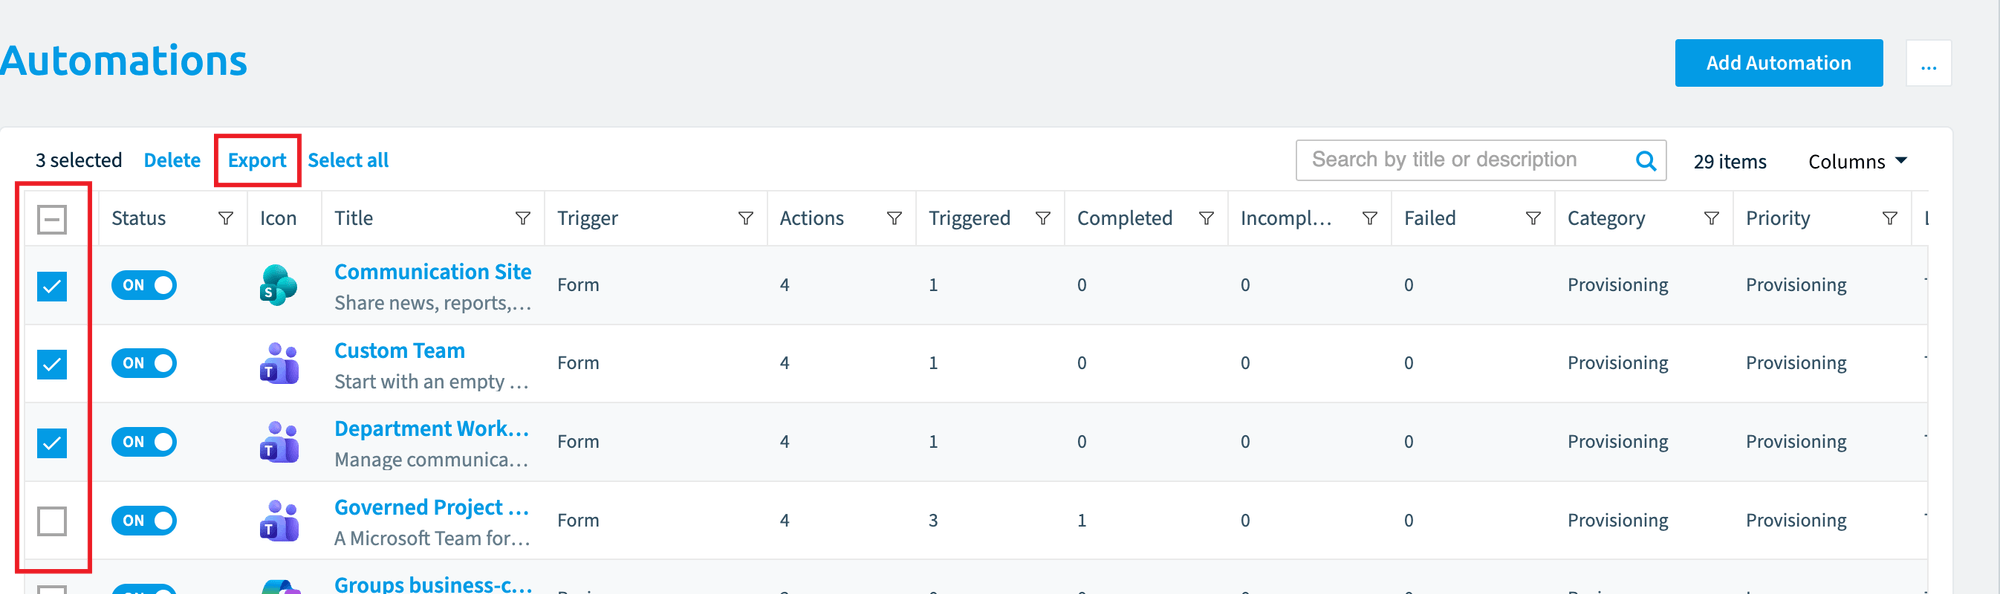Open the Columns dropdown
Viewport: 2000px width, 594px height.
click(x=1857, y=161)
